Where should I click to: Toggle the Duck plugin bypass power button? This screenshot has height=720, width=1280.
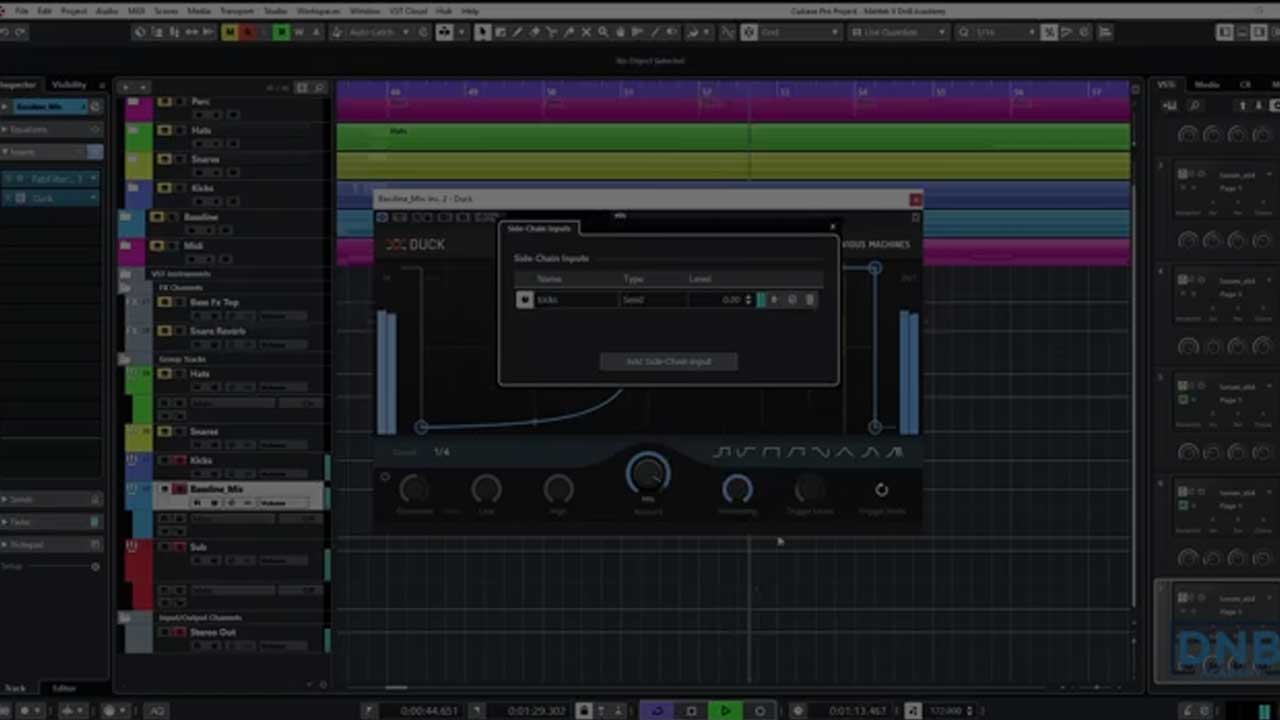(382, 217)
